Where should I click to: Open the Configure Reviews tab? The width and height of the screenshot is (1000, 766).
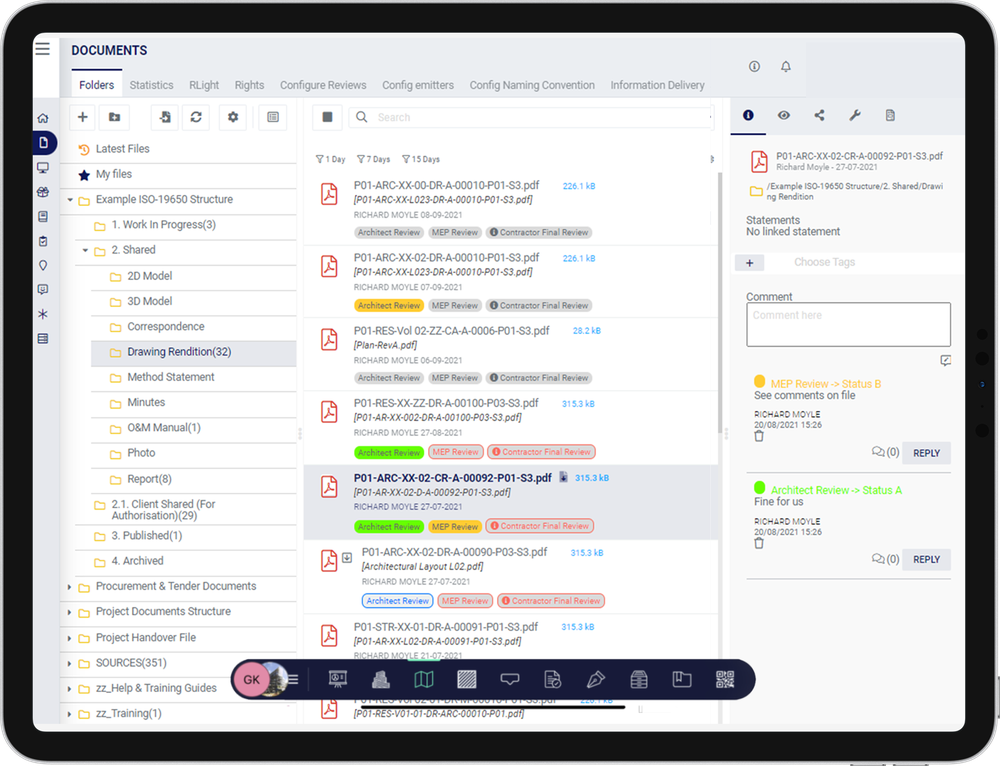pos(323,85)
